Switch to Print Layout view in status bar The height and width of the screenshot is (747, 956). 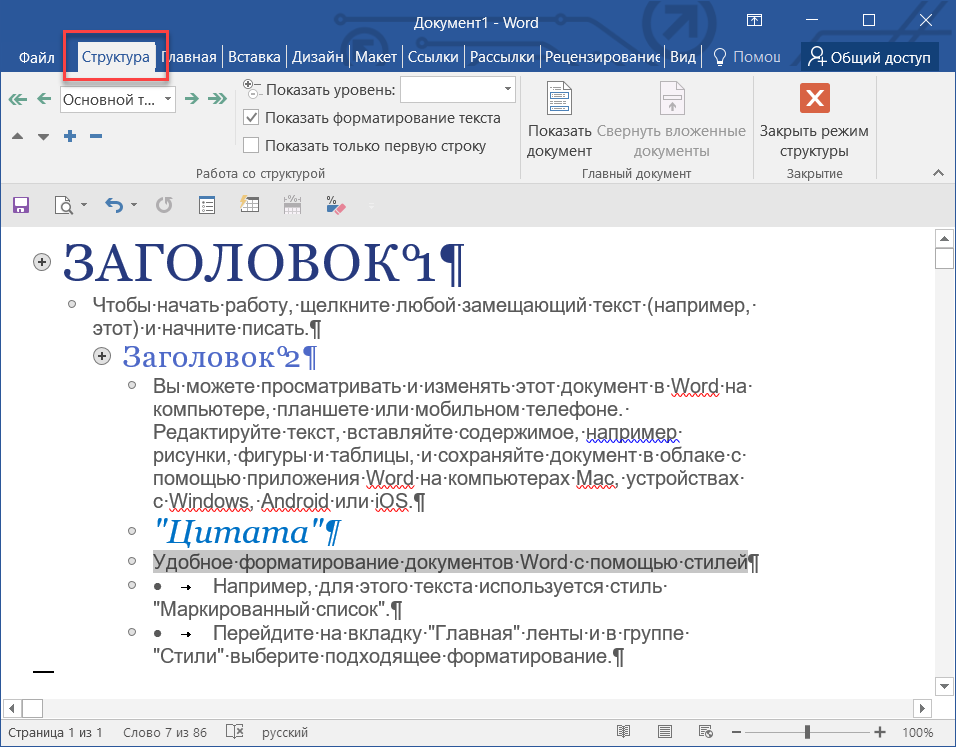[665, 731]
